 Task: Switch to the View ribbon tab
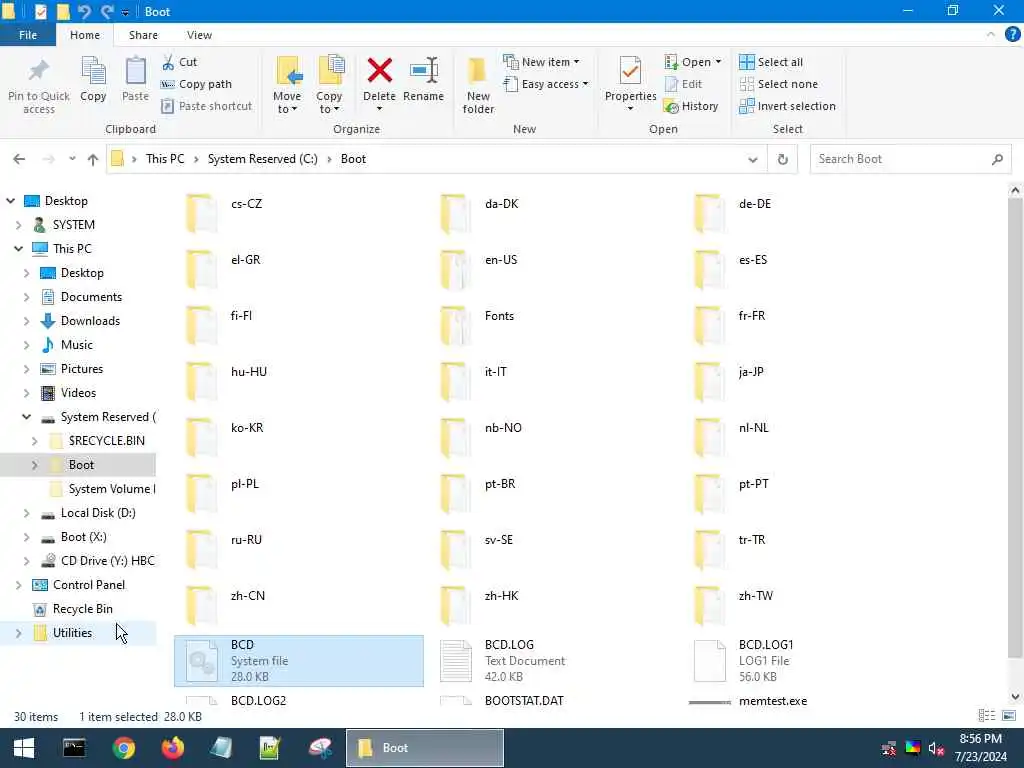click(x=199, y=35)
